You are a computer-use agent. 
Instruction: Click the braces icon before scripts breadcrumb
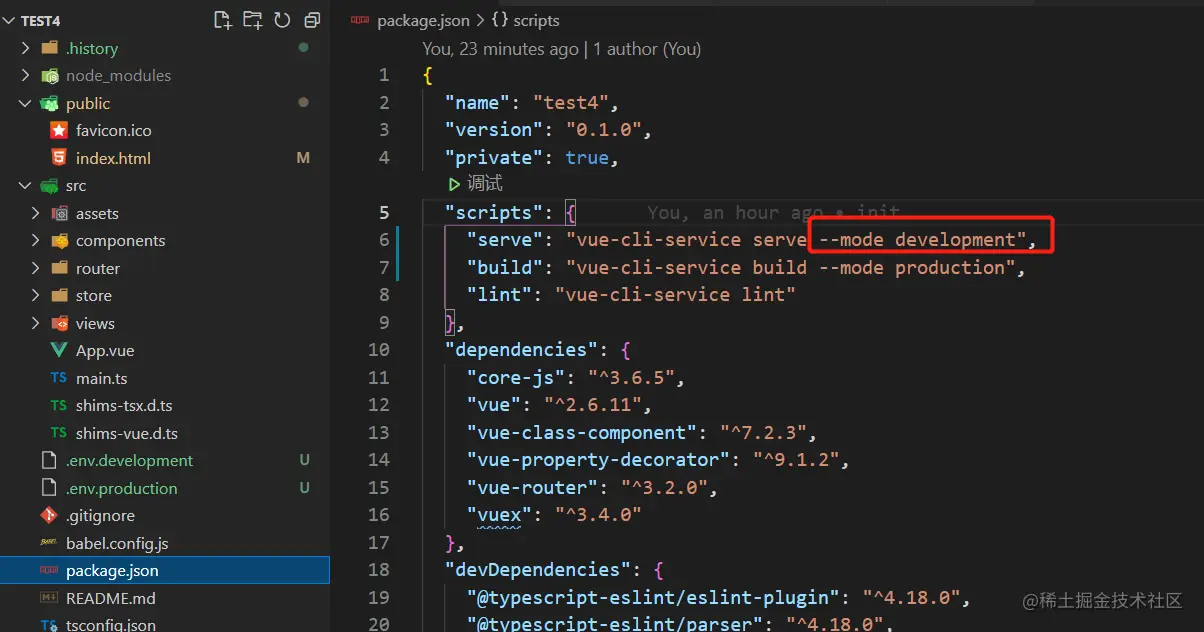(501, 20)
